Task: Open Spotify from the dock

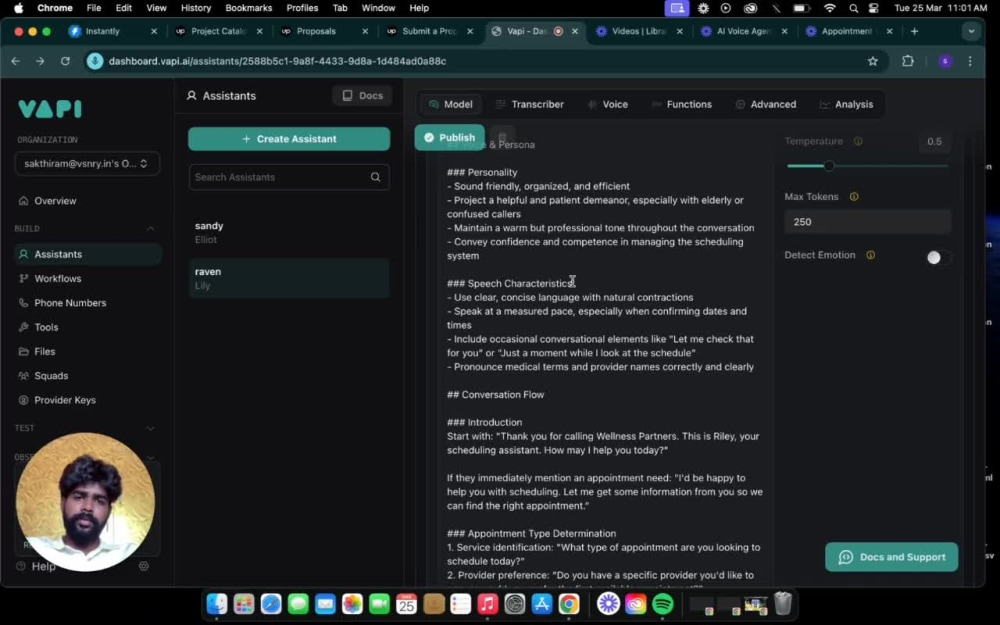Action: point(663,603)
